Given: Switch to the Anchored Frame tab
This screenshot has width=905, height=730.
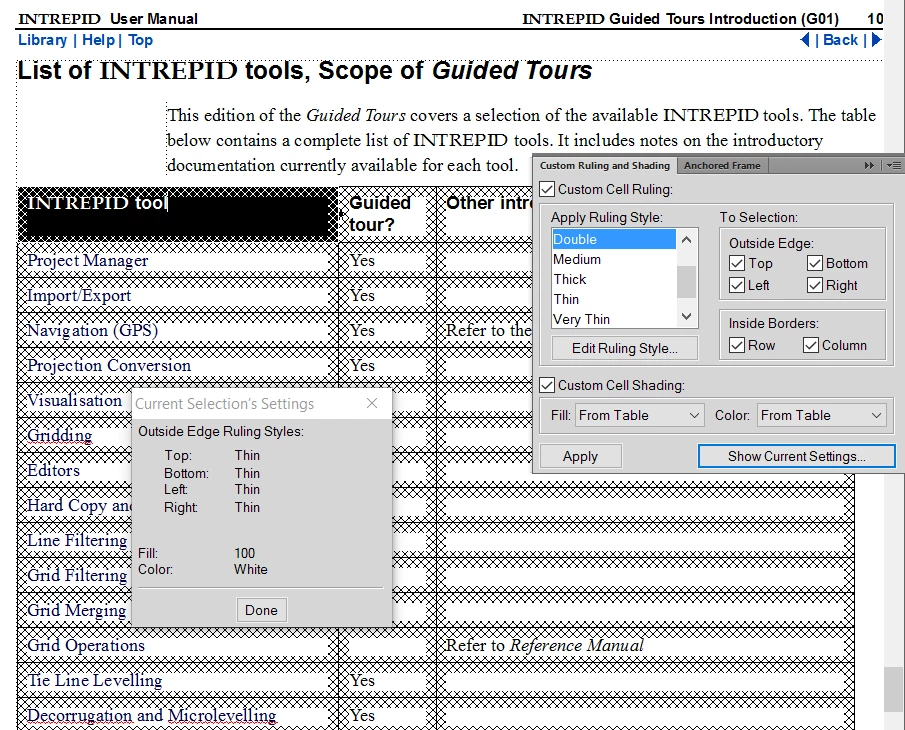Looking at the screenshot, I should pos(722,166).
